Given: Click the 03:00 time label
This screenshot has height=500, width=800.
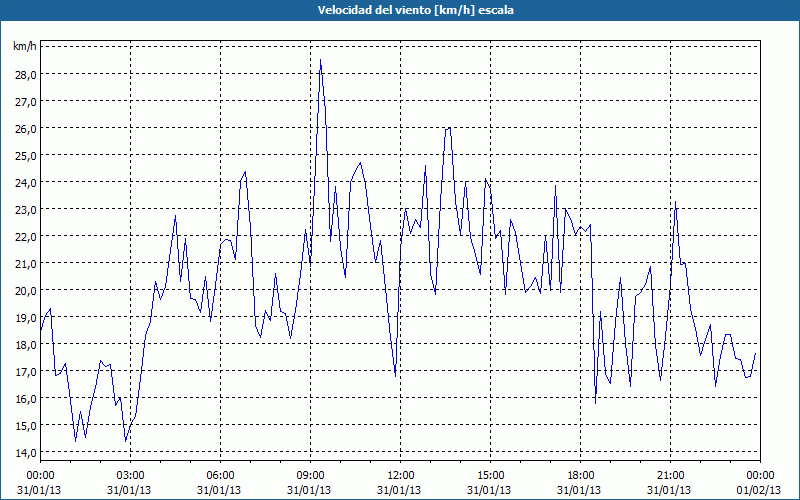Looking at the screenshot, I should tap(131, 476).
